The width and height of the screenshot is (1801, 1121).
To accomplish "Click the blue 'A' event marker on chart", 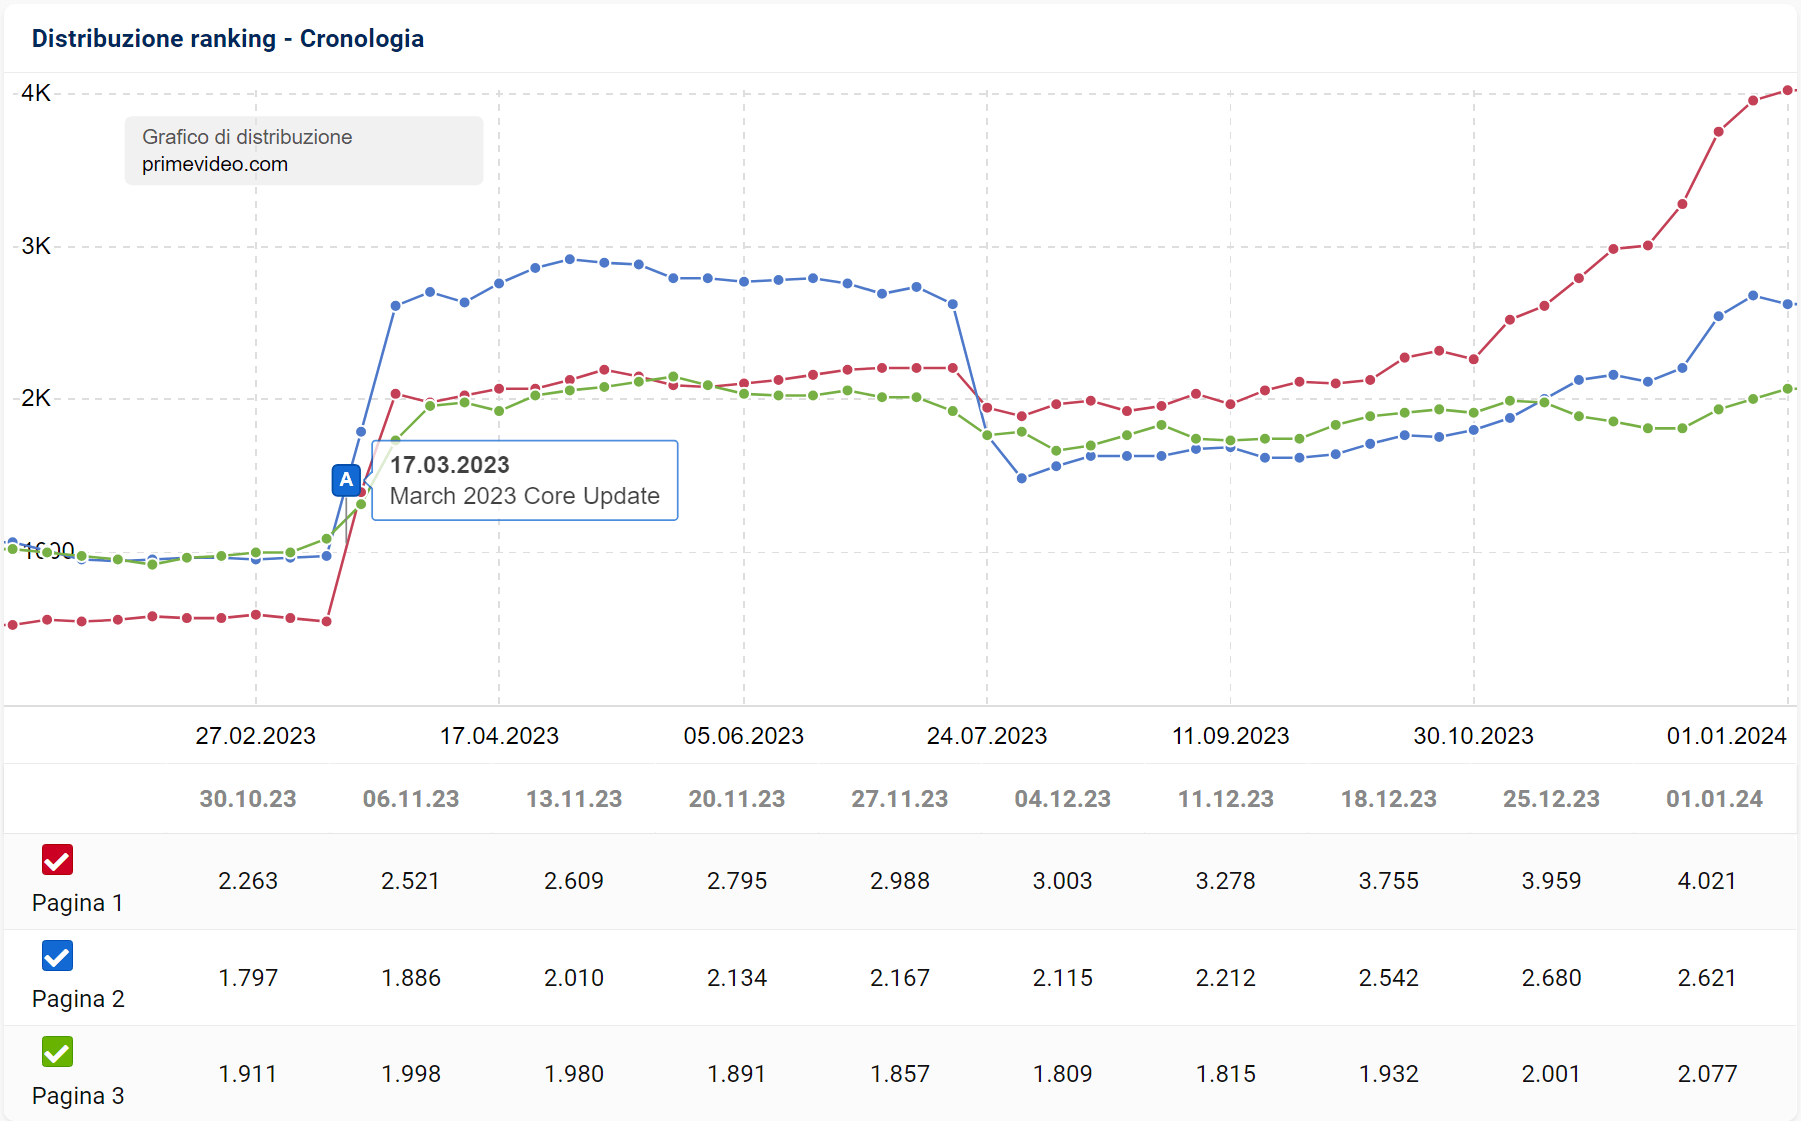I will click(x=346, y=480).
